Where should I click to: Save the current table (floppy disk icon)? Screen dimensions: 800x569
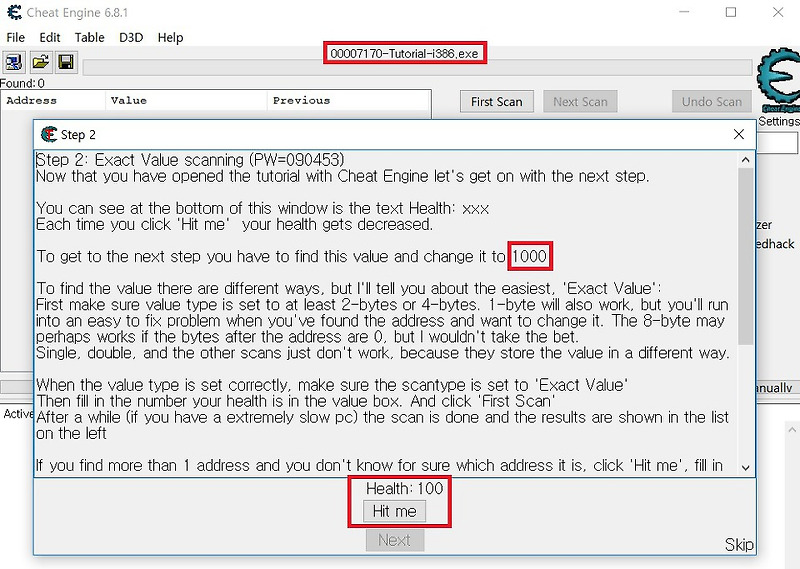coord(66,62)
